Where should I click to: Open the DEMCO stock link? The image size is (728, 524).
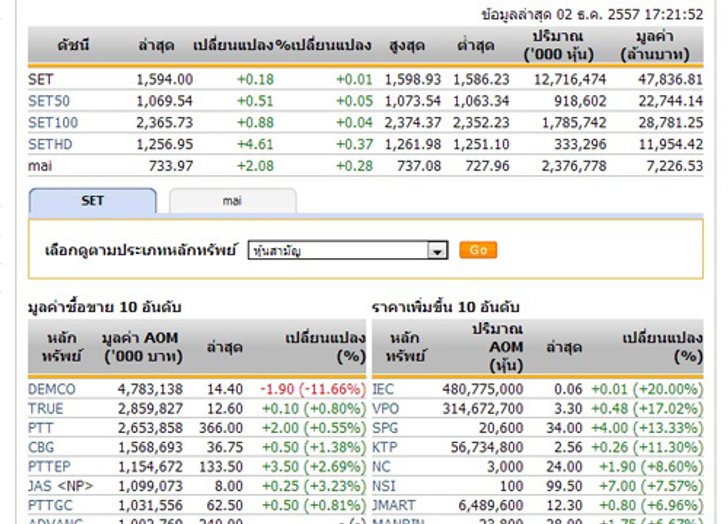pyautogui.click(x=52, y=389)
